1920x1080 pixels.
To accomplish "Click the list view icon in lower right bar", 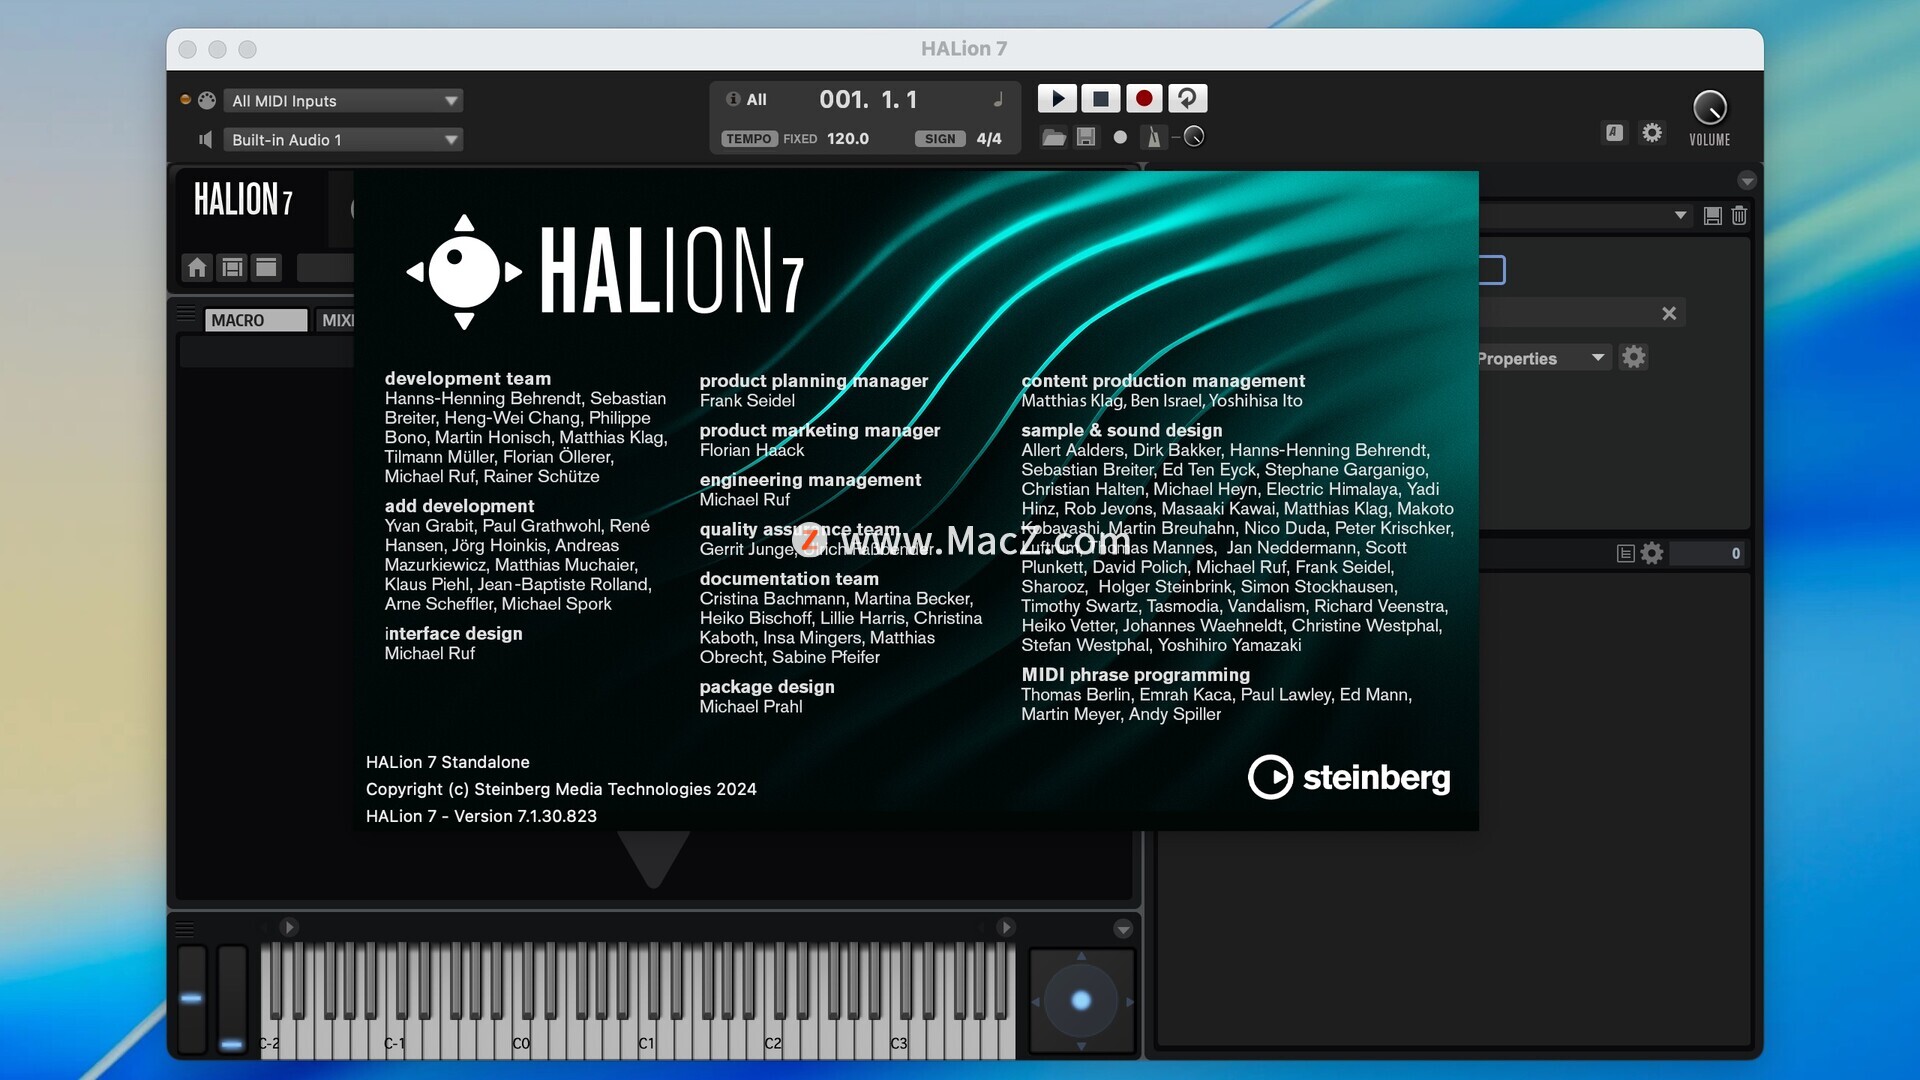I will [x=1625, y=553].
